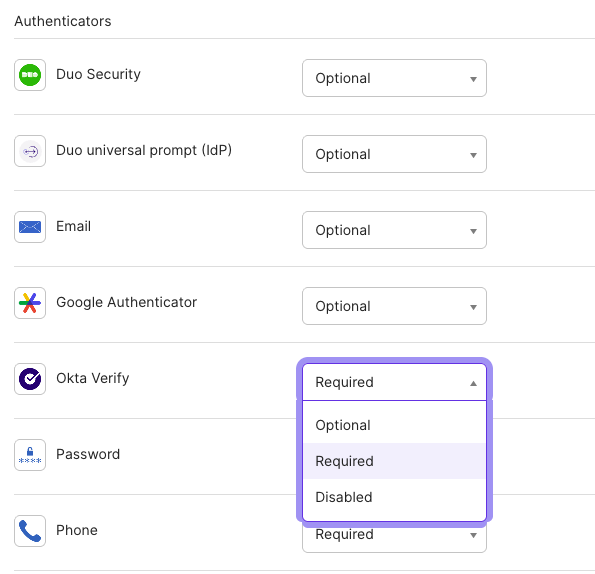Click the Duo Security green icon
595x574 pixels.
point(30,75)
